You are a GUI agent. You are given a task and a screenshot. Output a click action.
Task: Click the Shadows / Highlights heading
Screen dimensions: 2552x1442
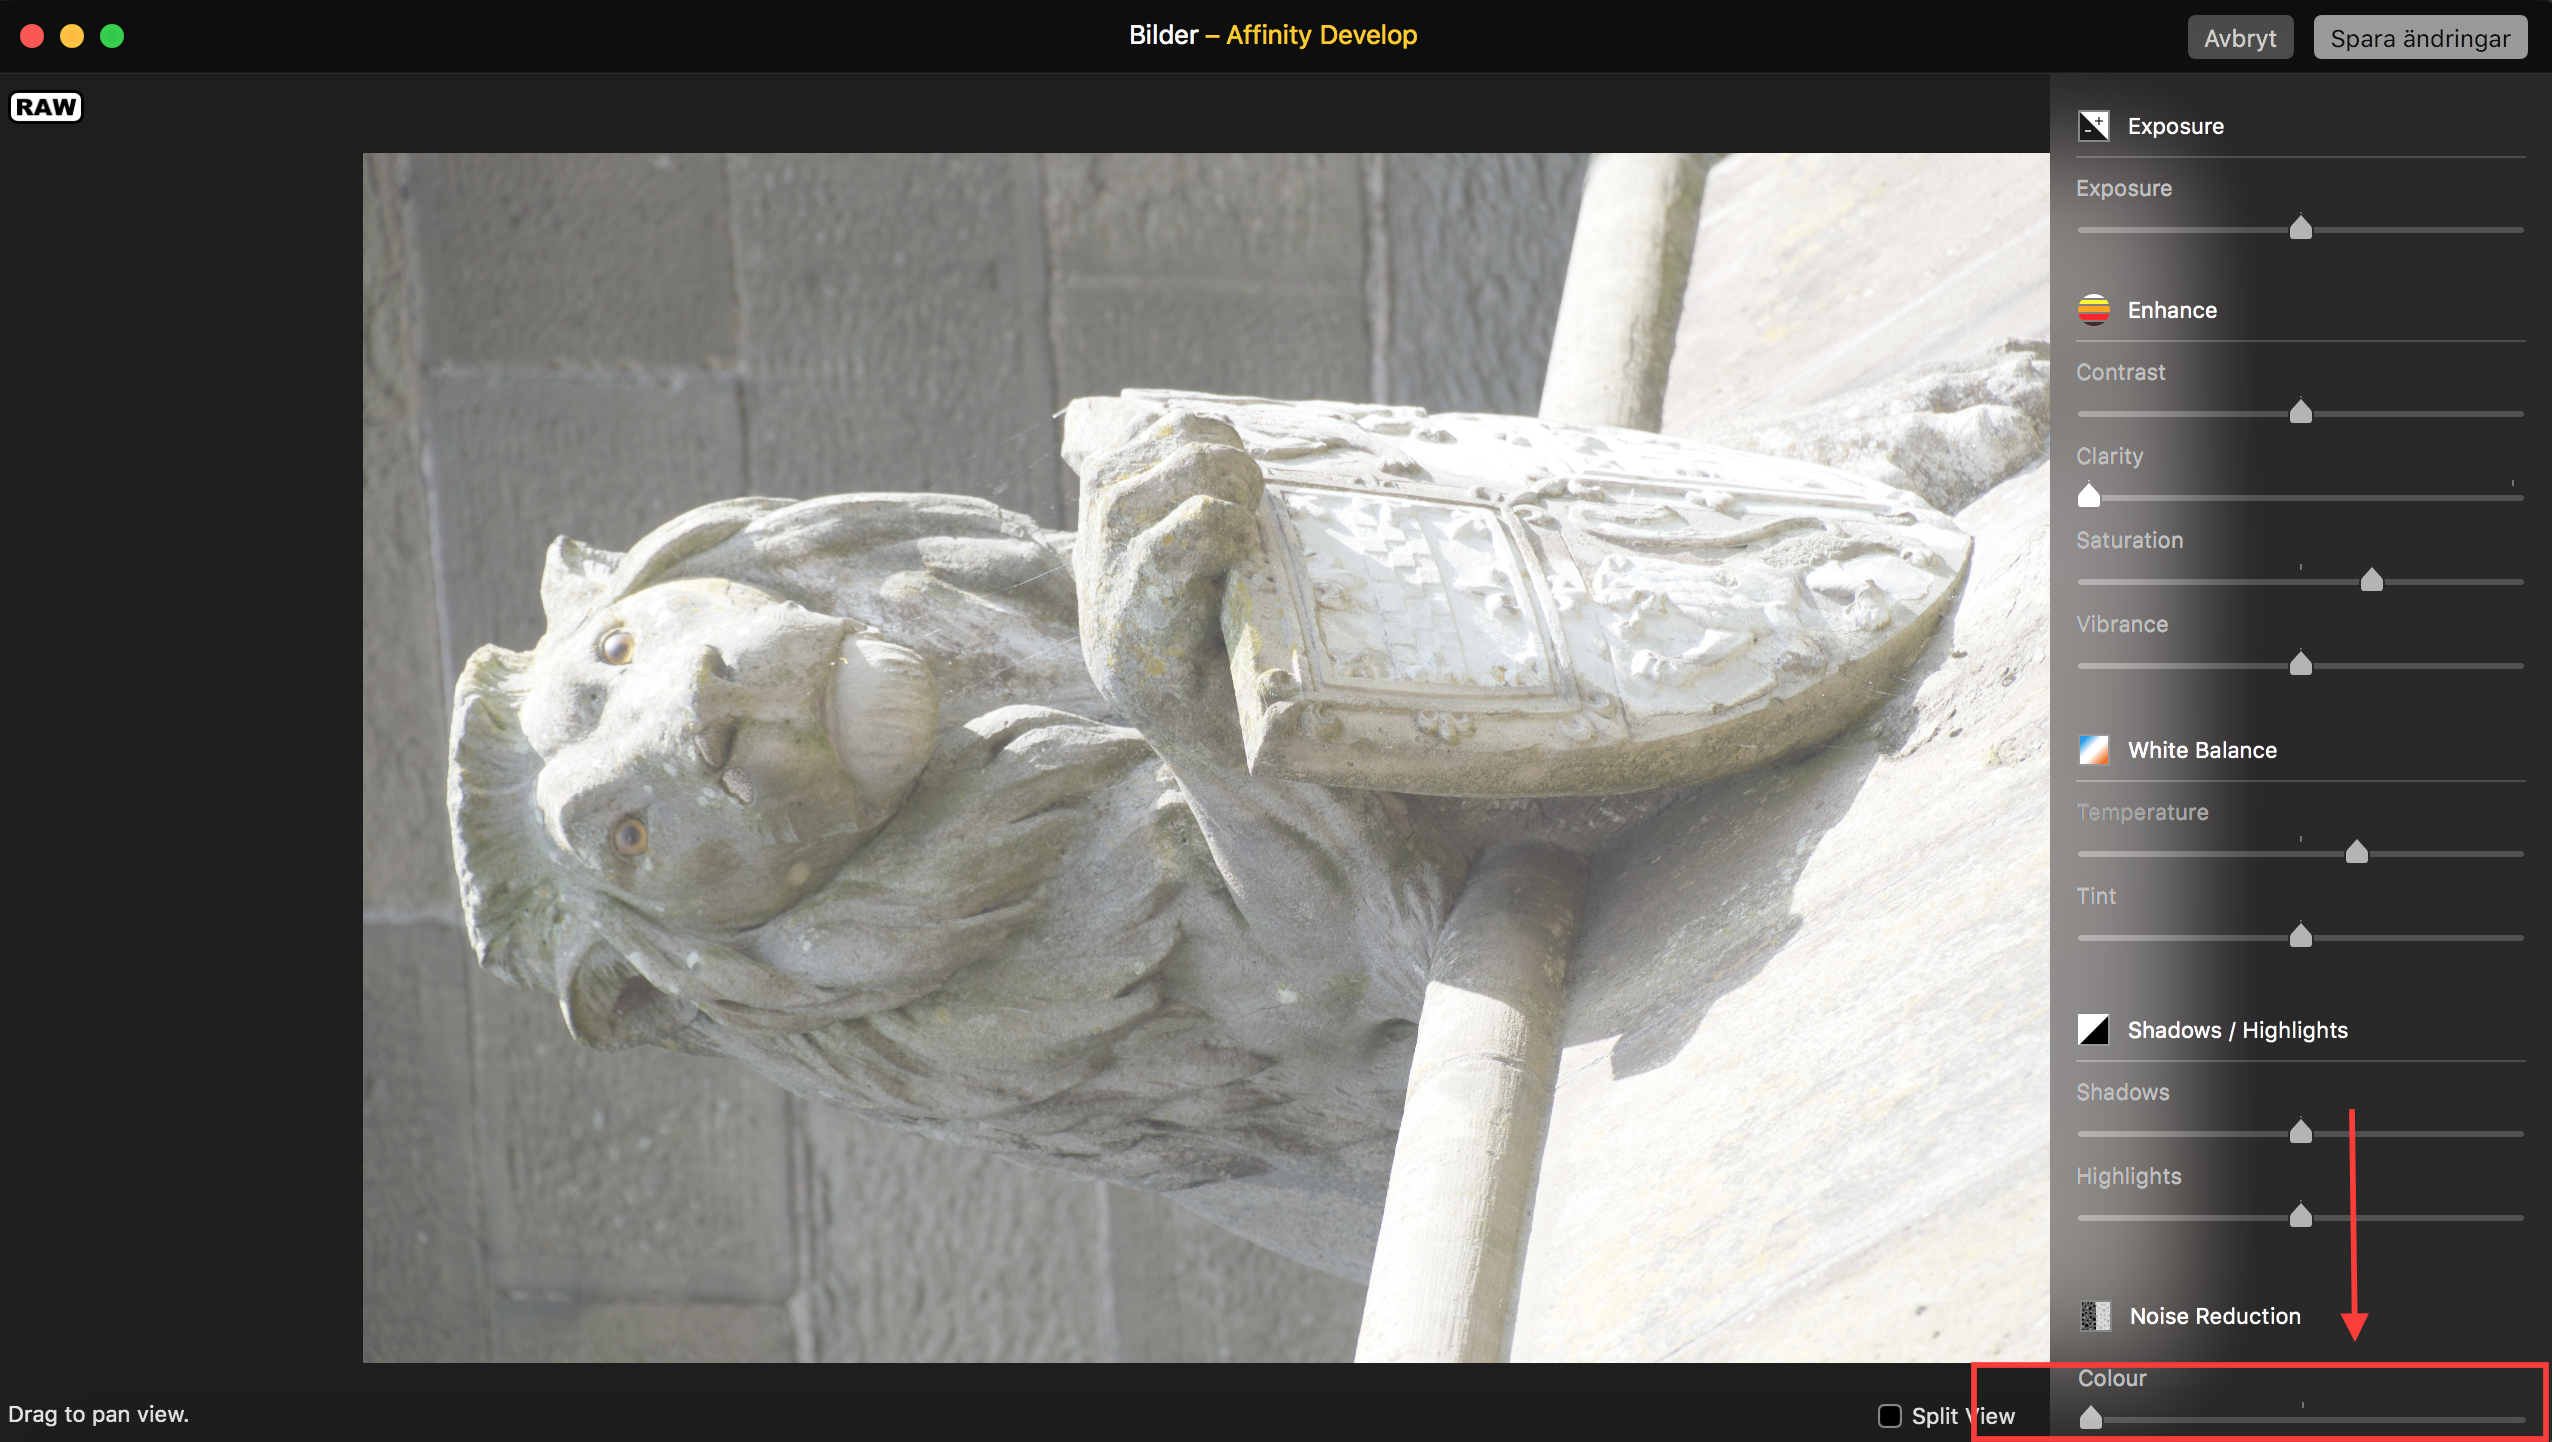(x=2237, y=1030)
